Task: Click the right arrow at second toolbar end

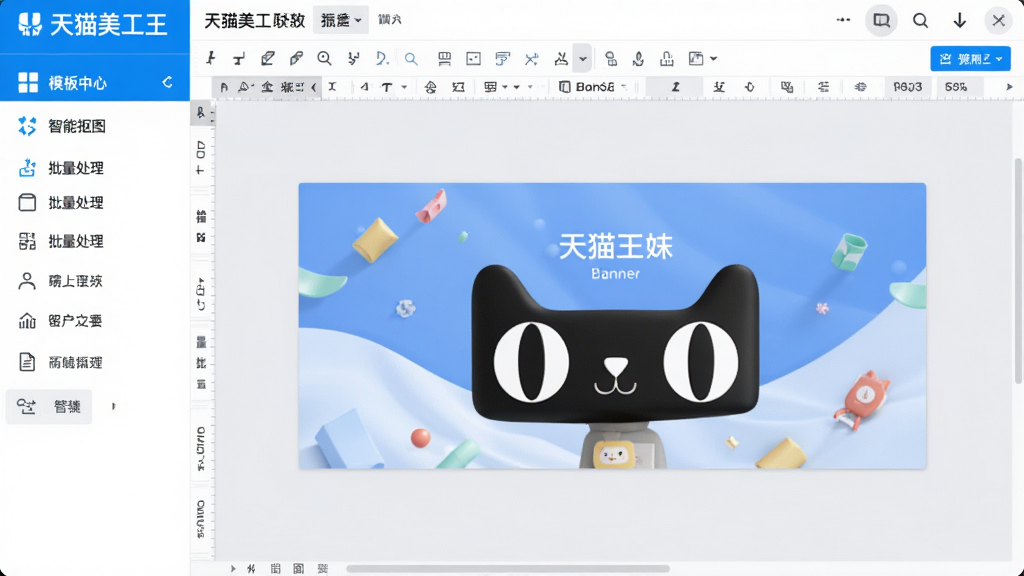Action: coord(1009,87)
